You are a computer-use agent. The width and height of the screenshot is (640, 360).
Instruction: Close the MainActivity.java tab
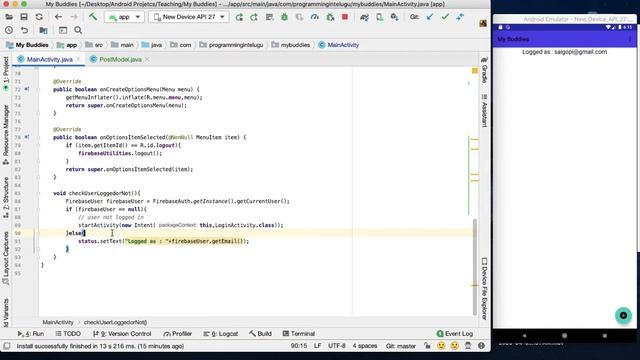coord(78,60)
